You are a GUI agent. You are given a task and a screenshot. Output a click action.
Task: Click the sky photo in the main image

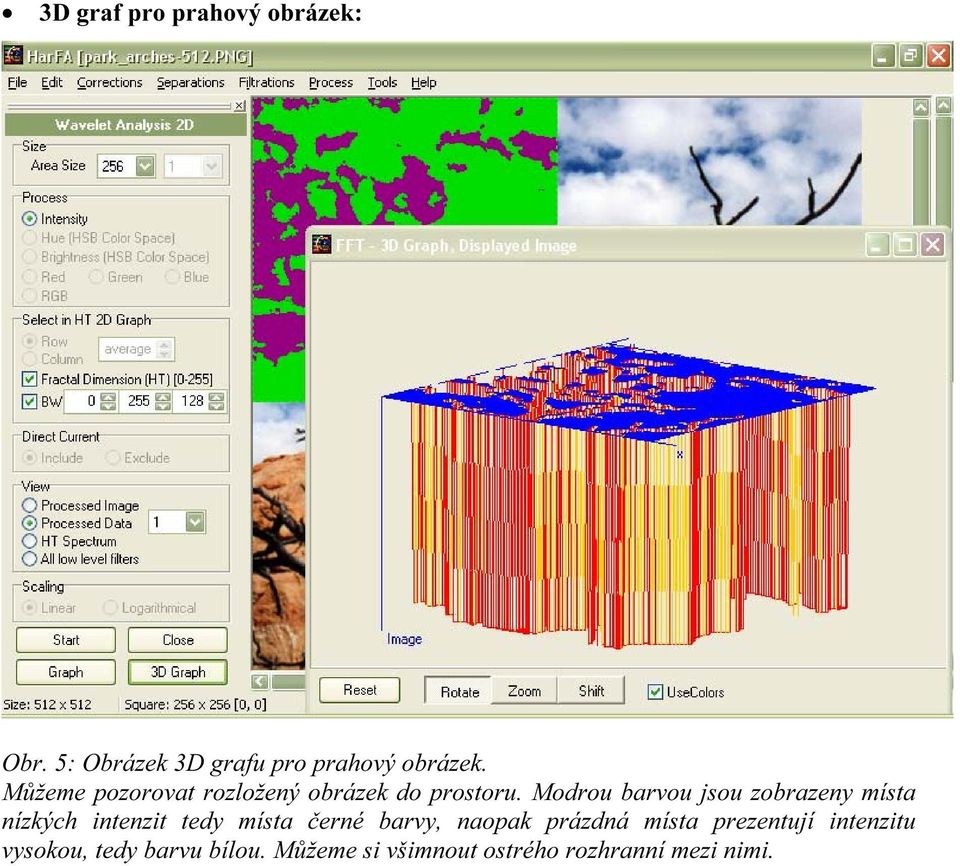(x=709, y=162)
